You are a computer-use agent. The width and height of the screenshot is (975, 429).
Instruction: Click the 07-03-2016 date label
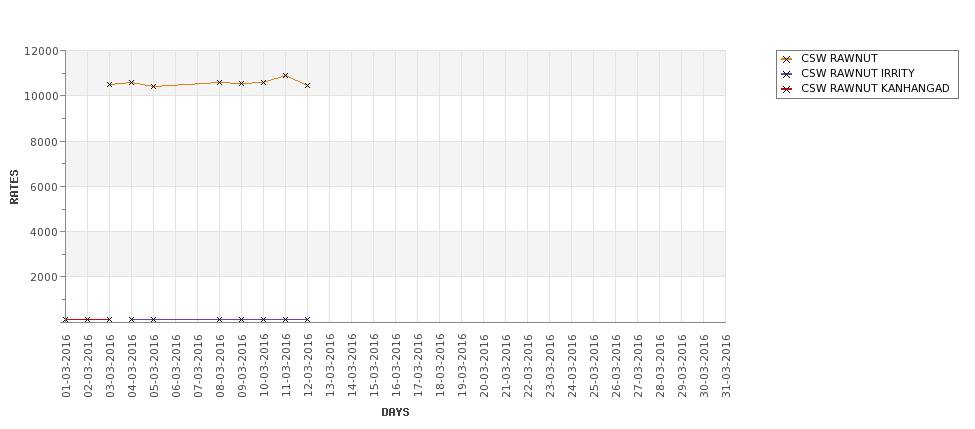pyautogui.click(x=198, y=366)
